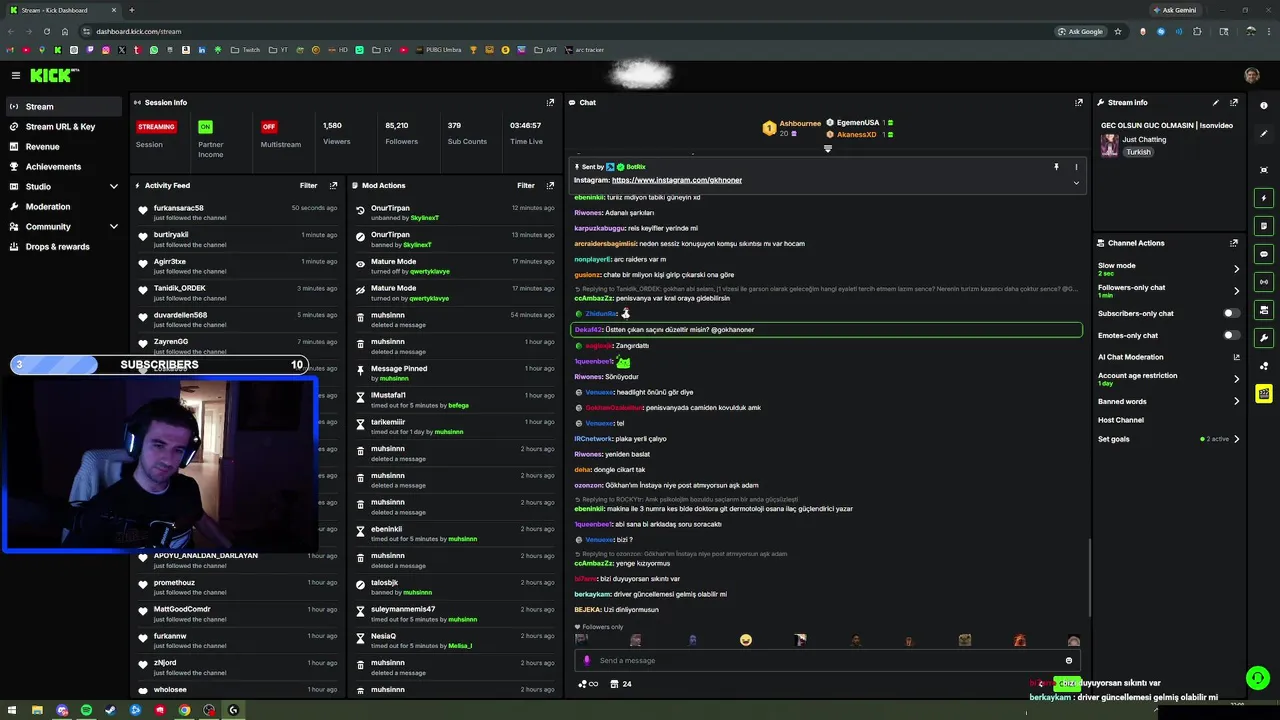Click the yellow clapperboard icon in right toolbar
This screenshot has width=1280, height=720.
tap(1264, 394)
